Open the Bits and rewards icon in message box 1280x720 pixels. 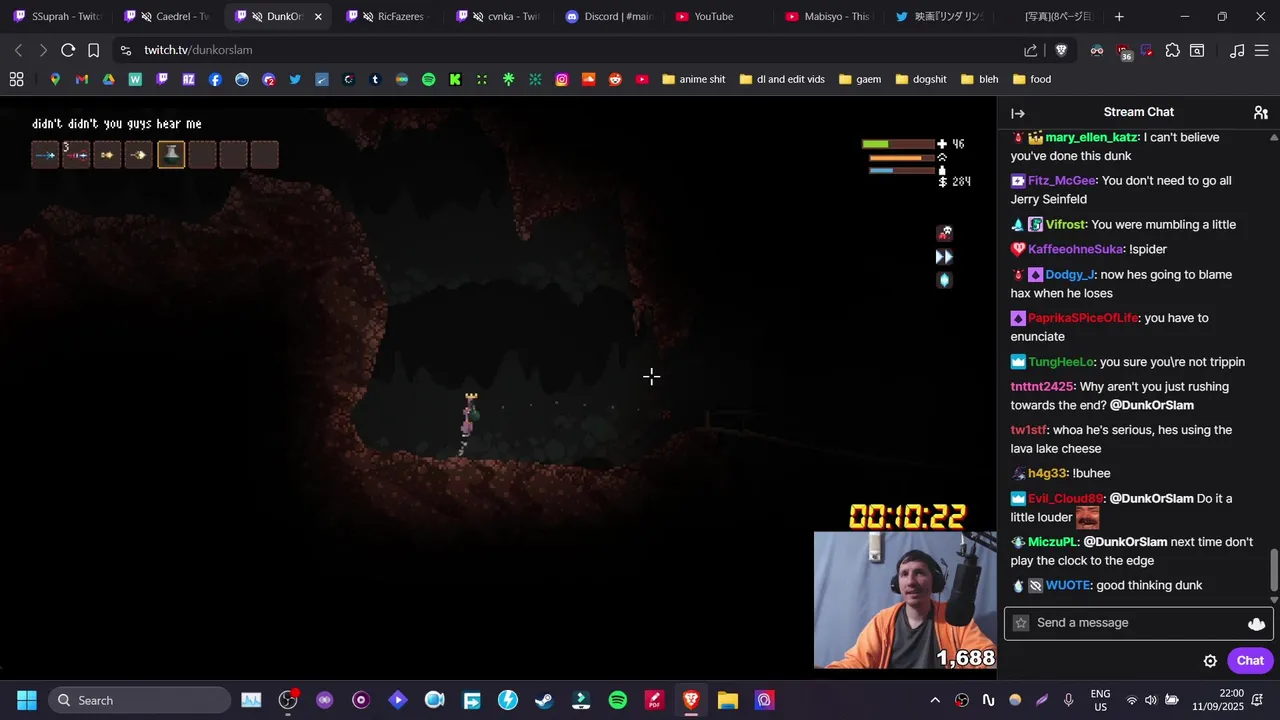1257,623
